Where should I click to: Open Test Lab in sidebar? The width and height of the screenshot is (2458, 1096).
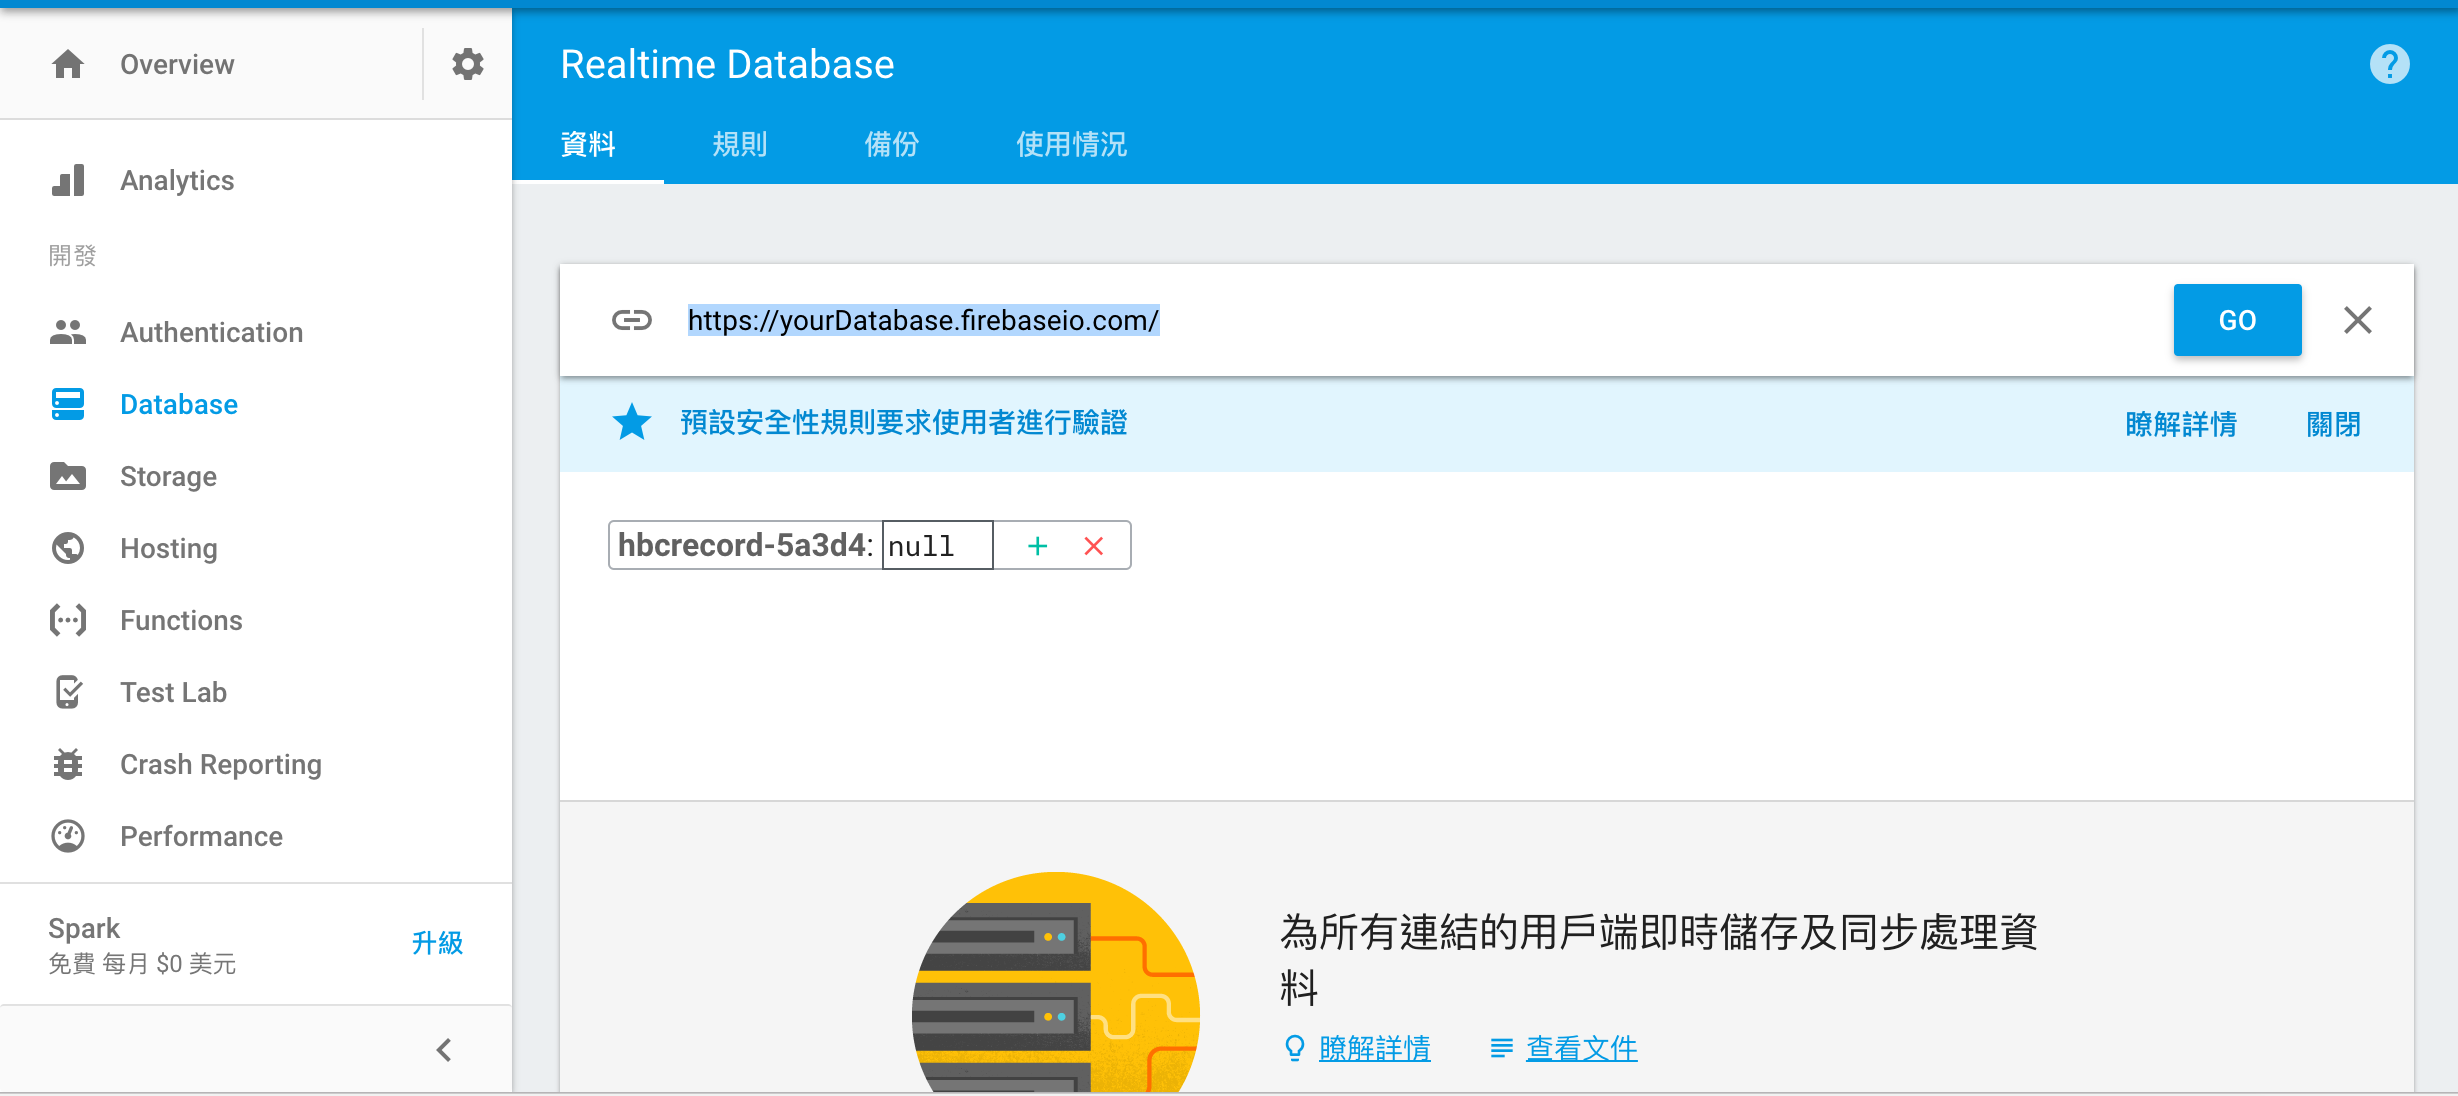[x=173, y=693]
